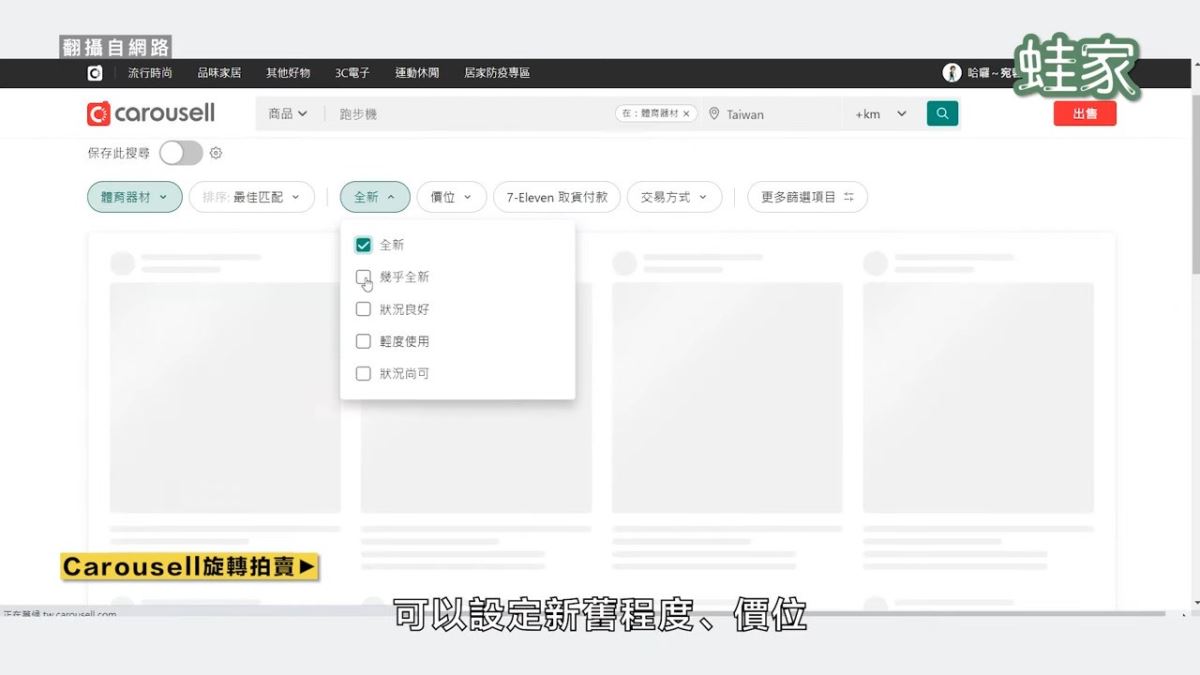Open the 交易方式 dropdown filter
This screenshot has height=675, width=1200.
click(x=674, y=197)
